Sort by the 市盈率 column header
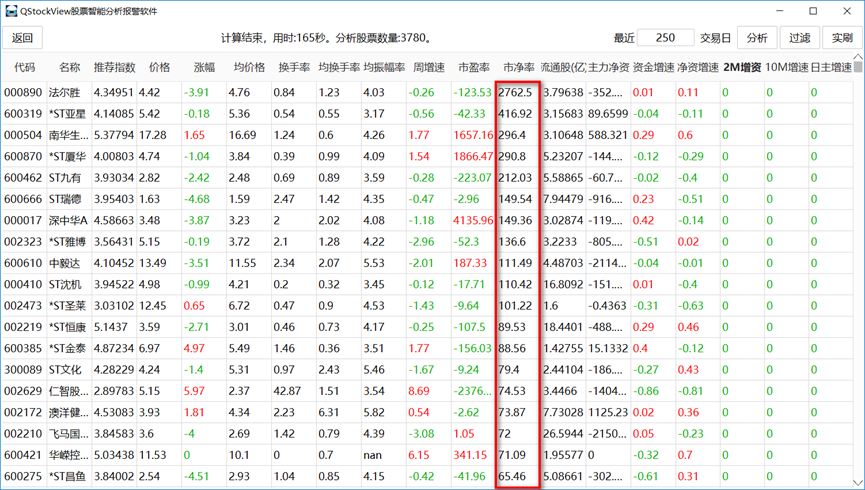This screenshot has height=490, width=865. click(x=474, y=67)
